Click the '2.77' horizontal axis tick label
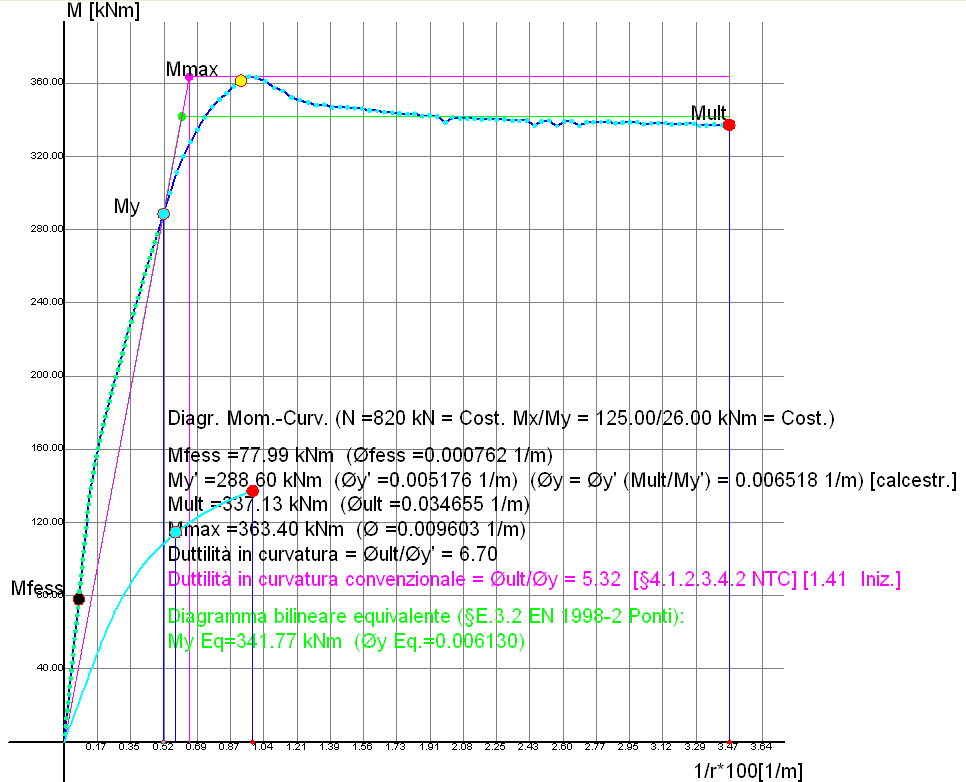Screen dimensions: 966x782 click(x=595, y=747)
